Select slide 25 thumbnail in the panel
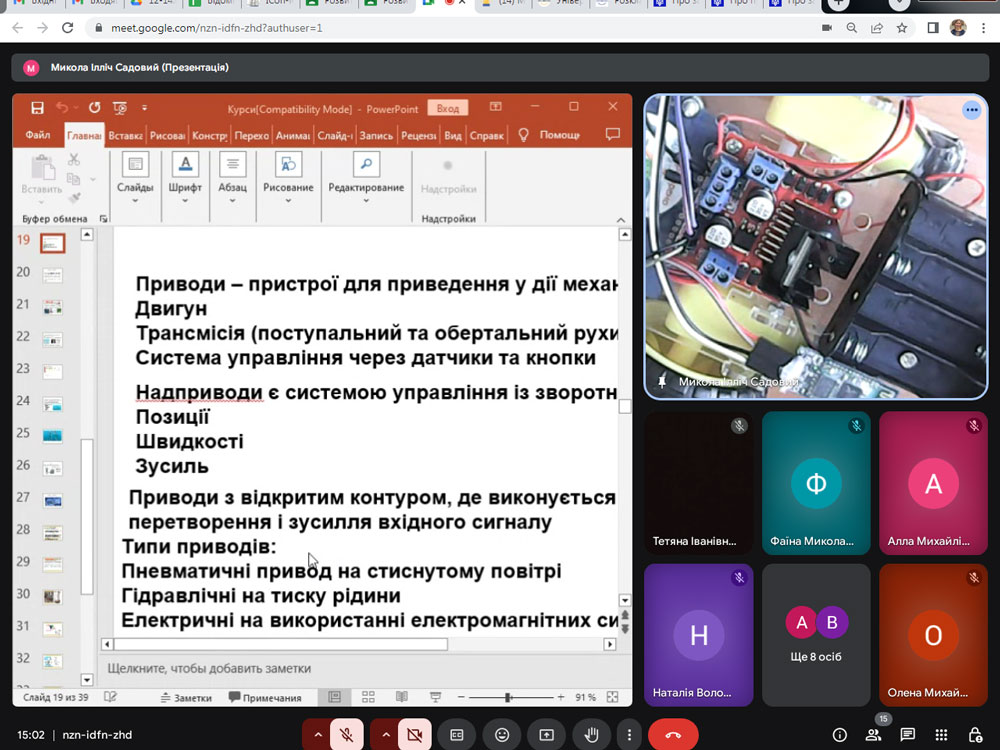 [52, 435]
